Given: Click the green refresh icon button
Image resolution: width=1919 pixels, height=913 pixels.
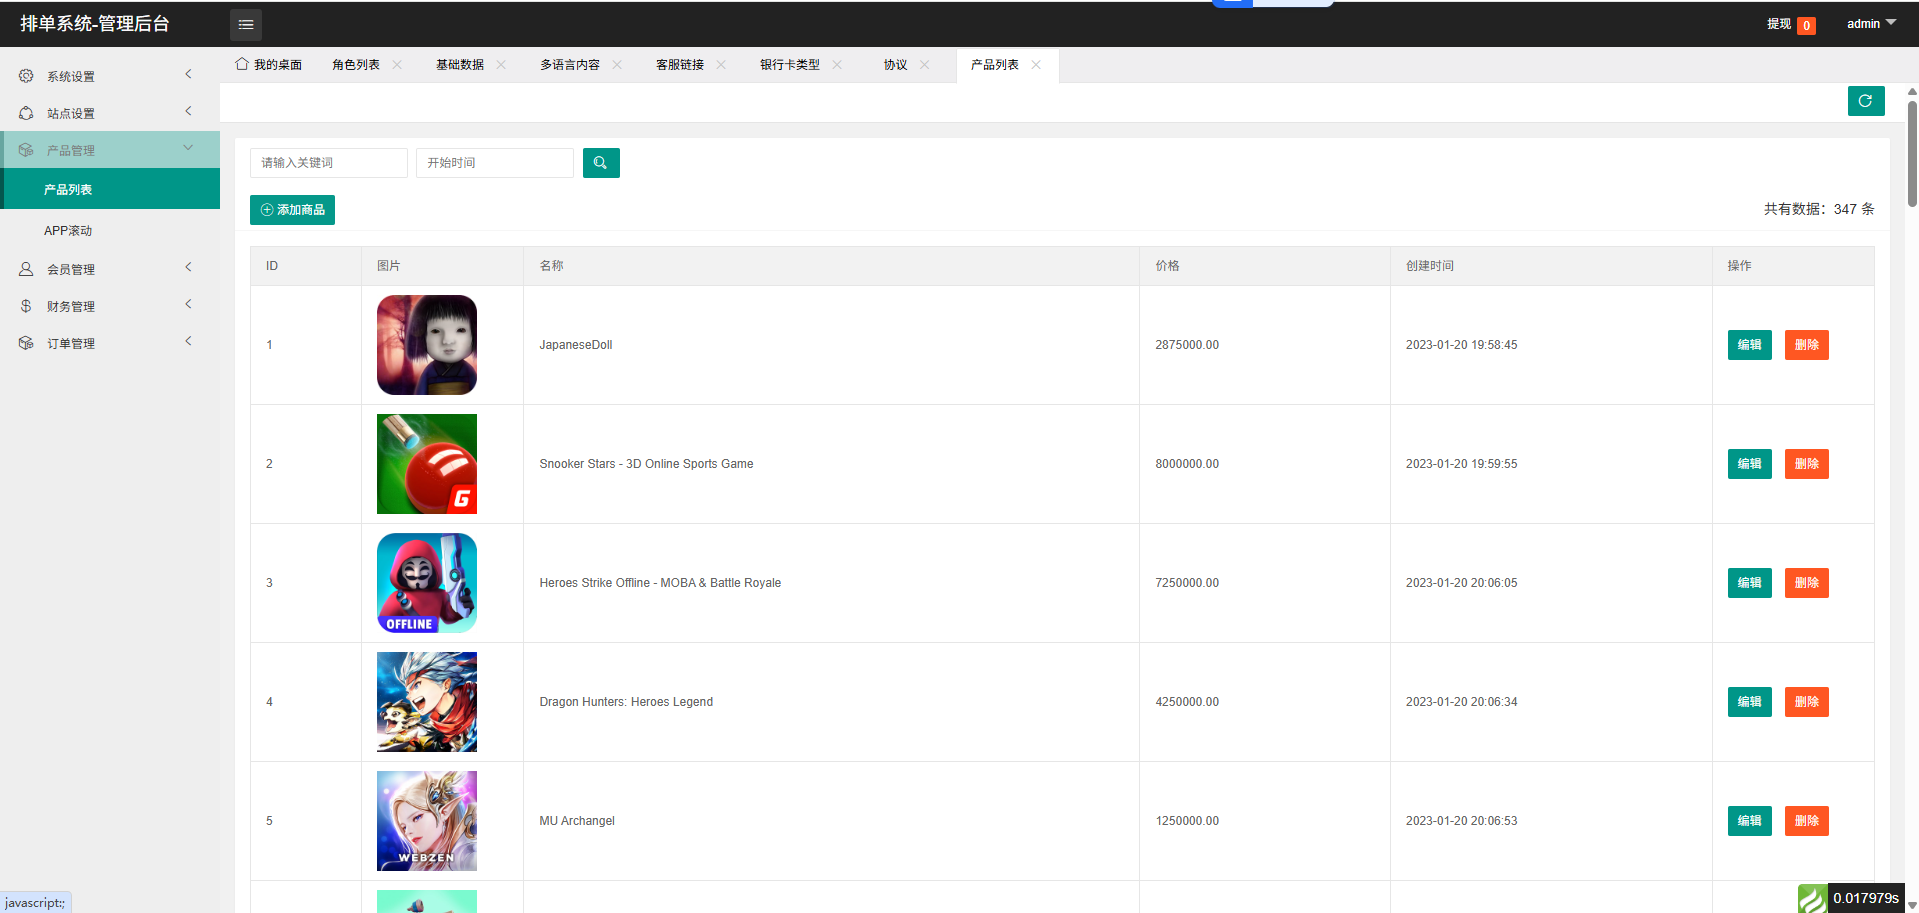Looking at the screenshot, I should pyautogui.click(x=1865, y=101).
